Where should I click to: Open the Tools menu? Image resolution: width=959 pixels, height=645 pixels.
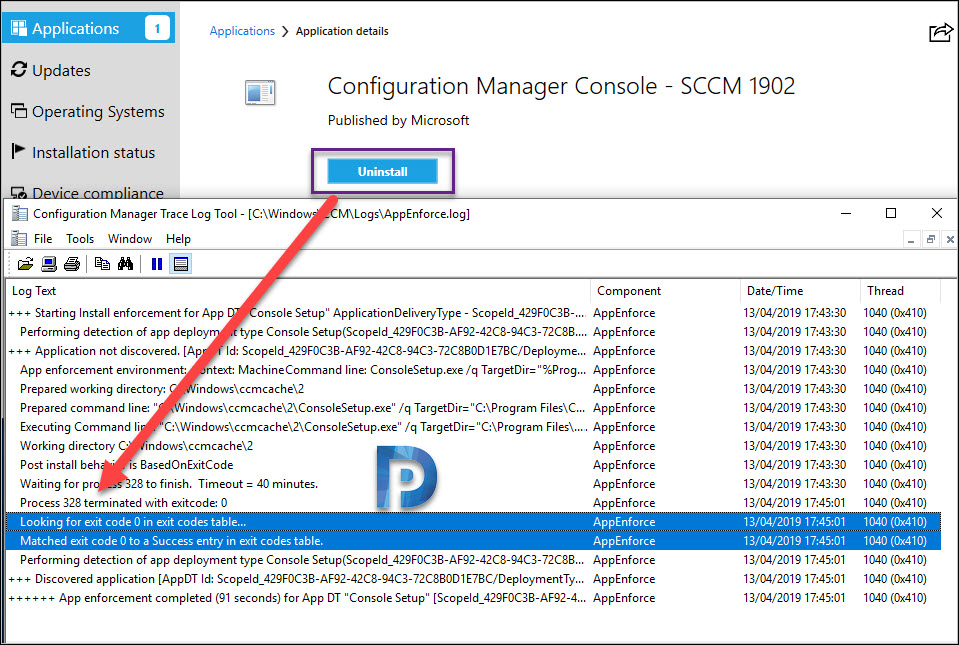point(80,238)
